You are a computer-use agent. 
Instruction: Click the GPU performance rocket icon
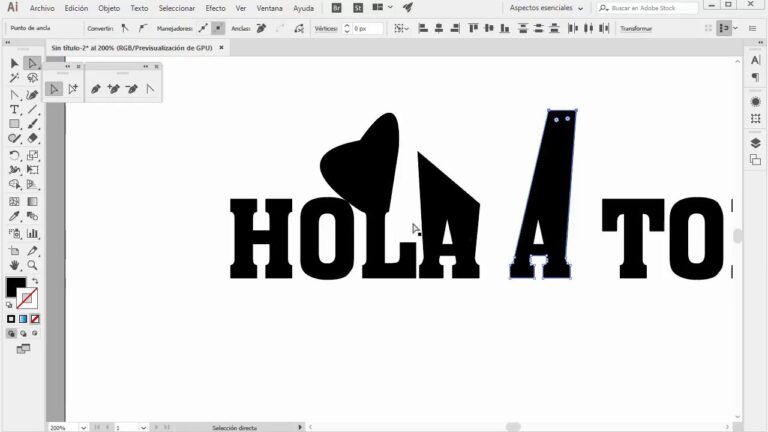click(408, 7)
